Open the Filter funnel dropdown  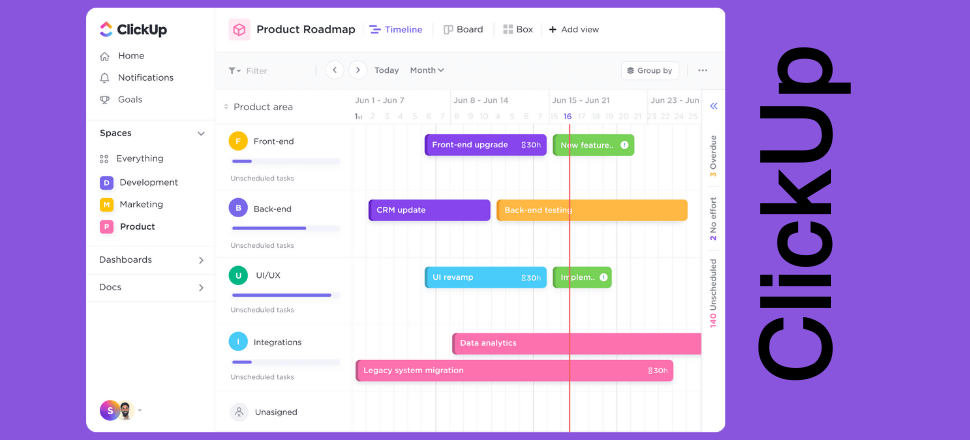click(x=234, y=71)
